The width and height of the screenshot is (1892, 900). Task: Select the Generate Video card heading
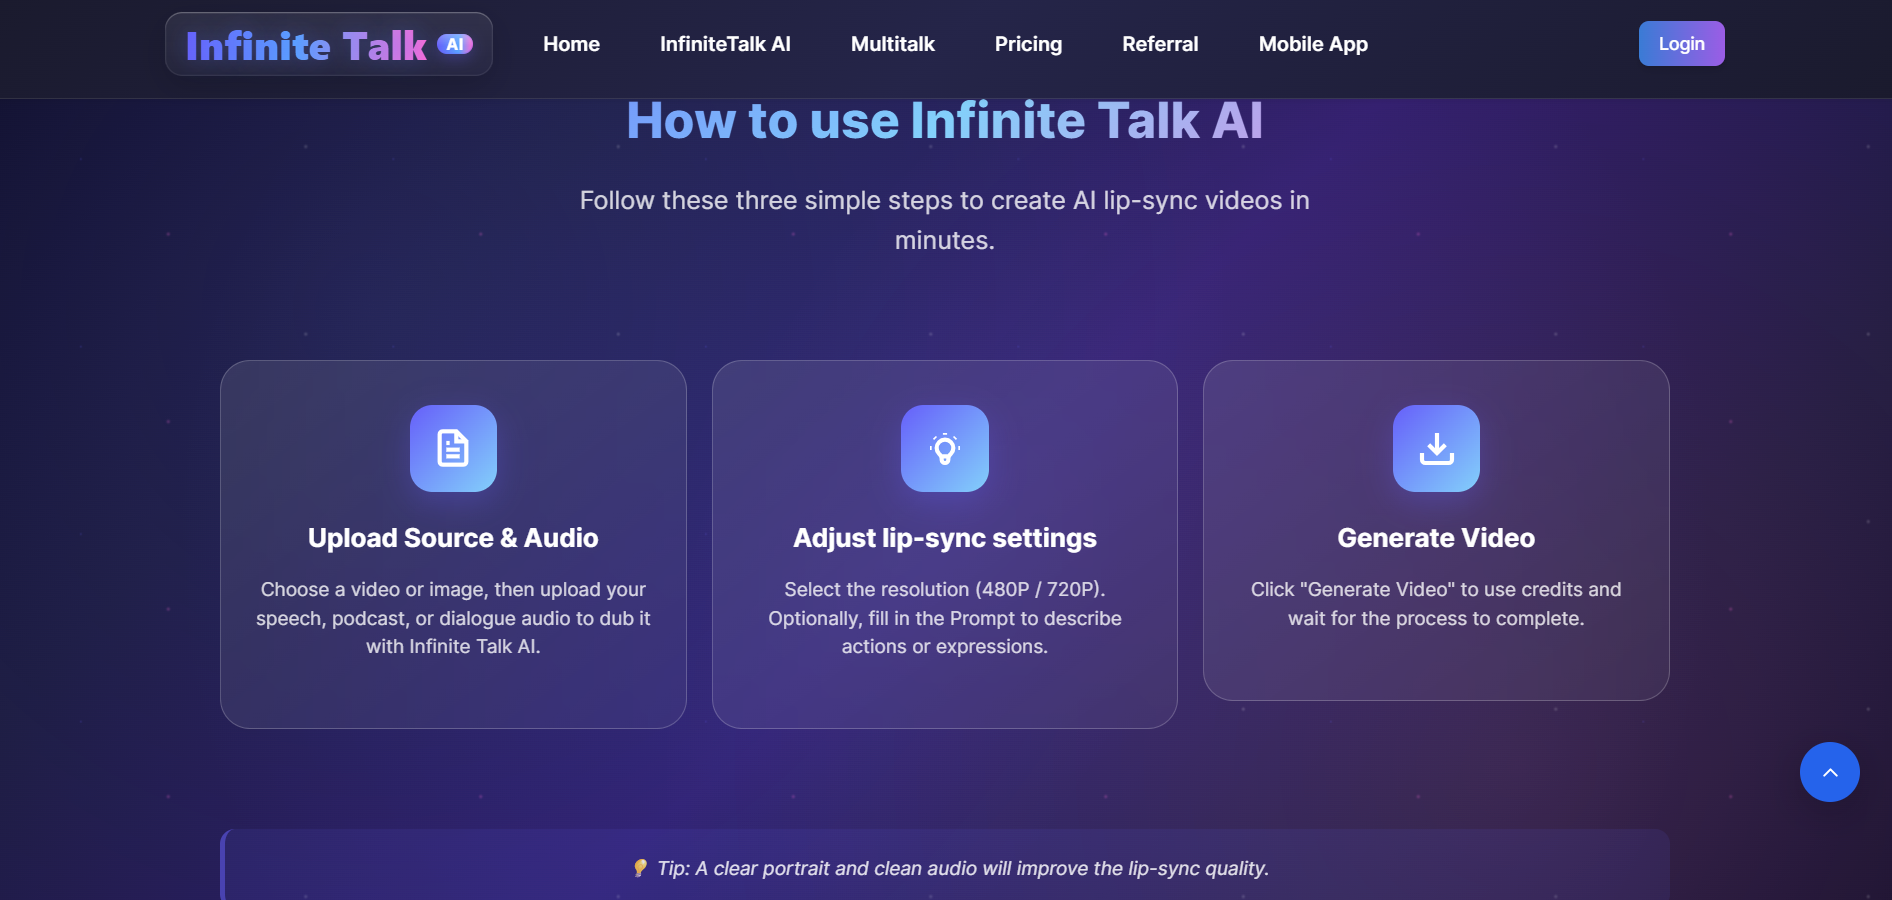(x=1436, y=538)
